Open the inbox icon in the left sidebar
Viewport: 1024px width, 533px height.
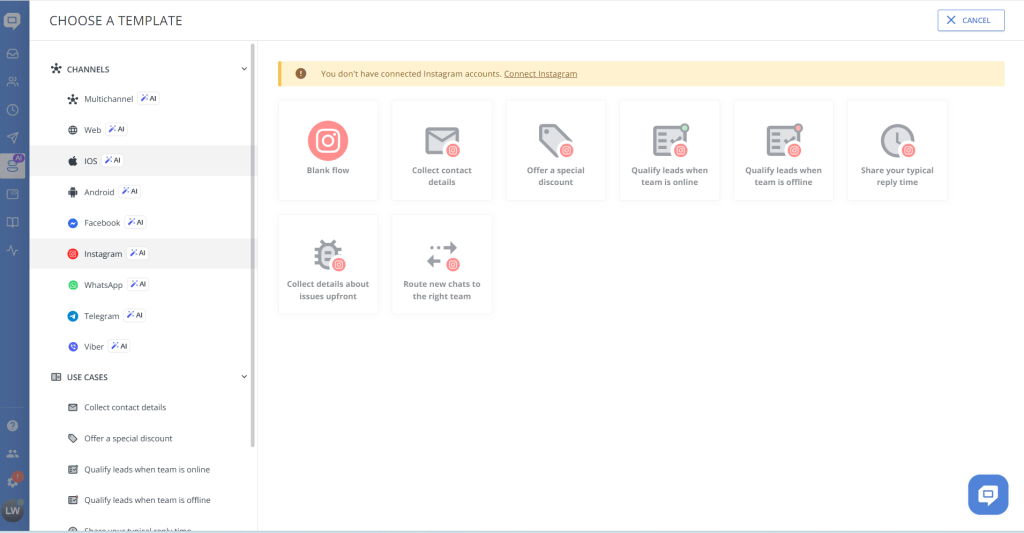pos(12,54)
